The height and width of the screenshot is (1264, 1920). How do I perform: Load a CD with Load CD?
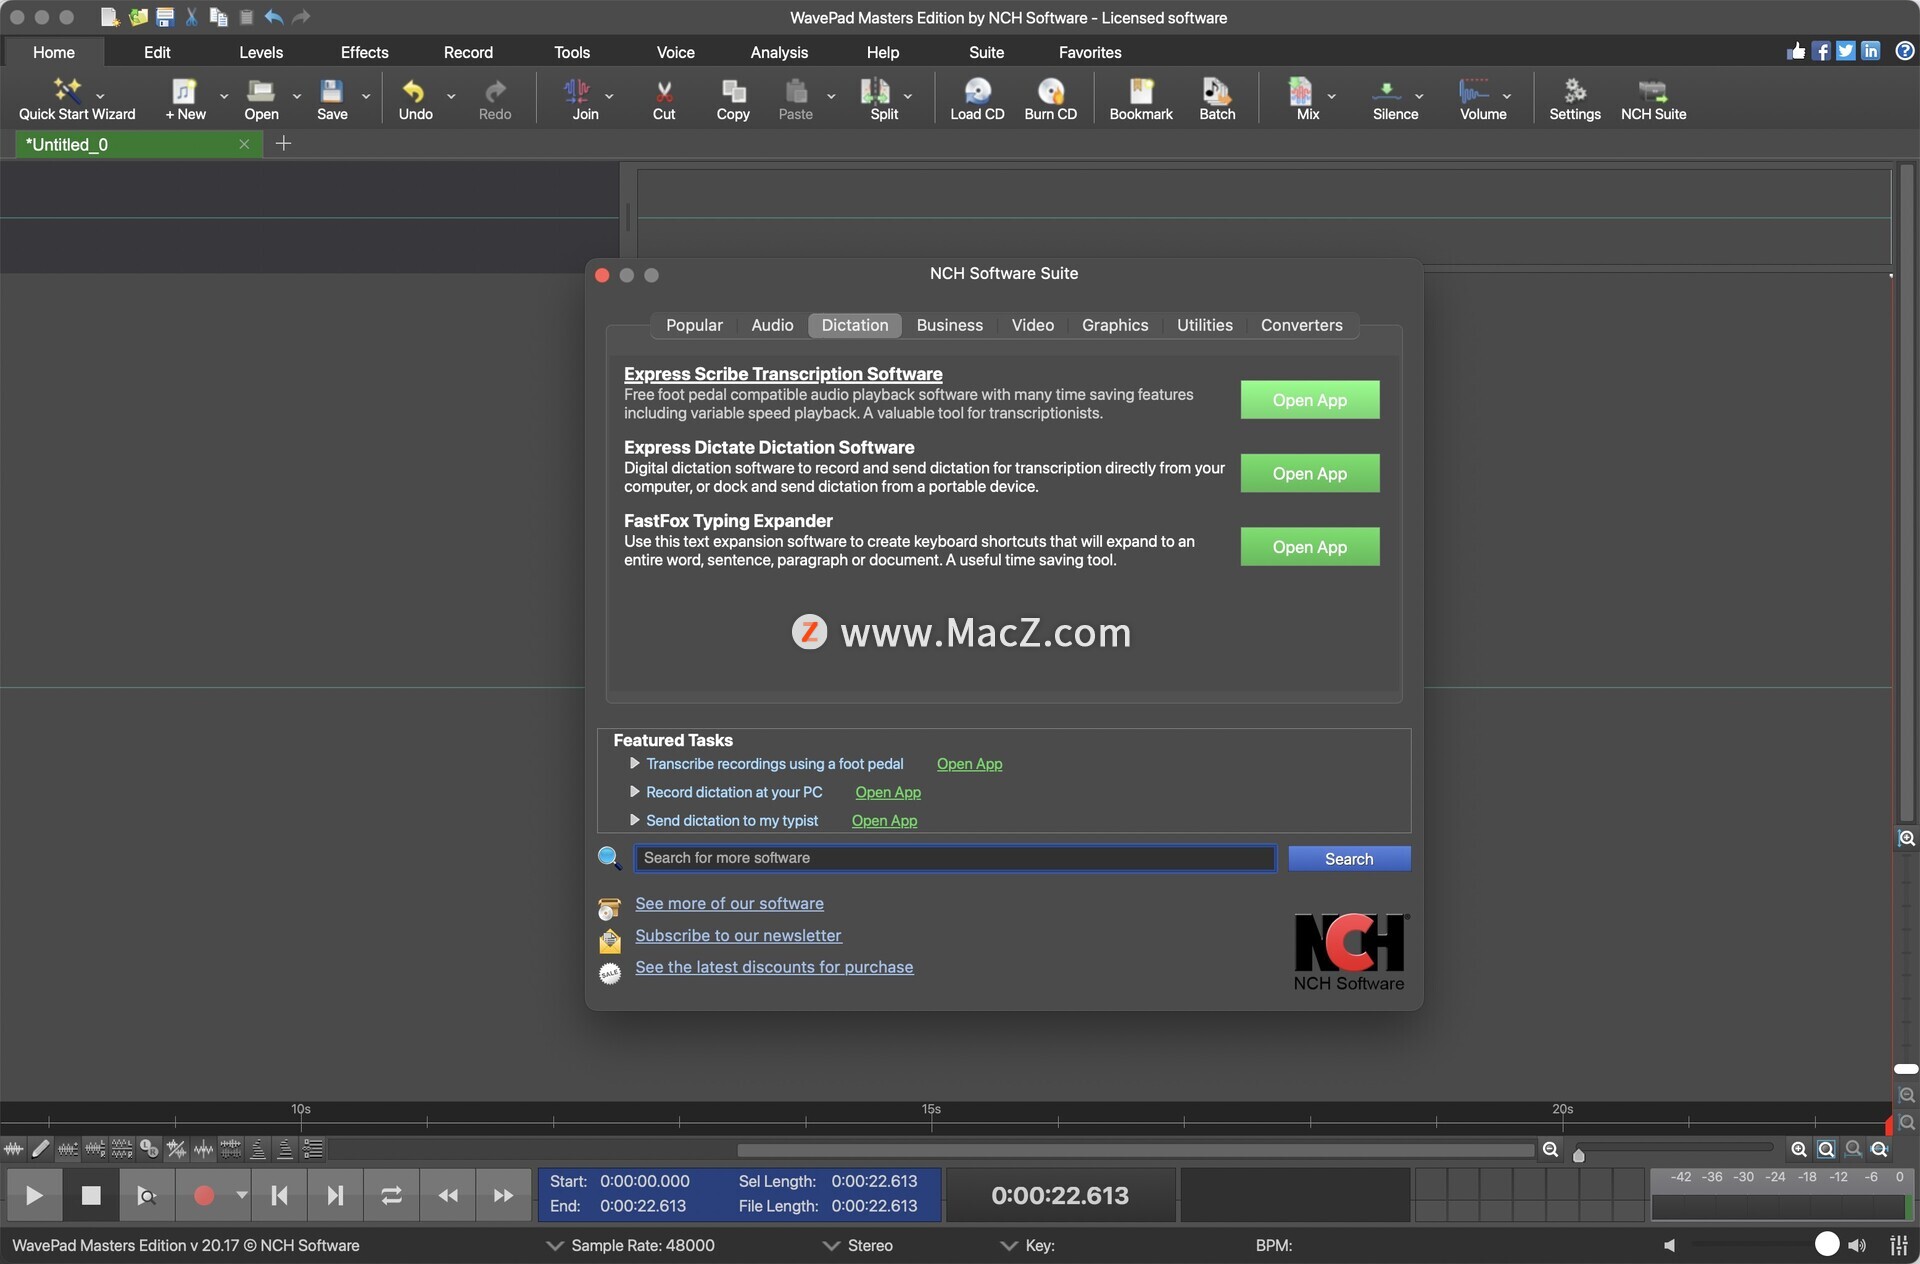point(977,100)
